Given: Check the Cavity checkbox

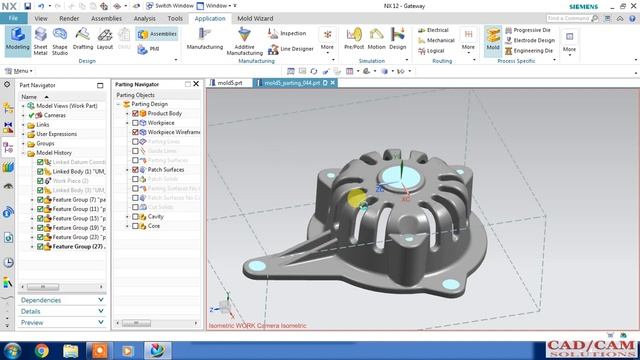Looking at the screenshot, I should [136, 217].
